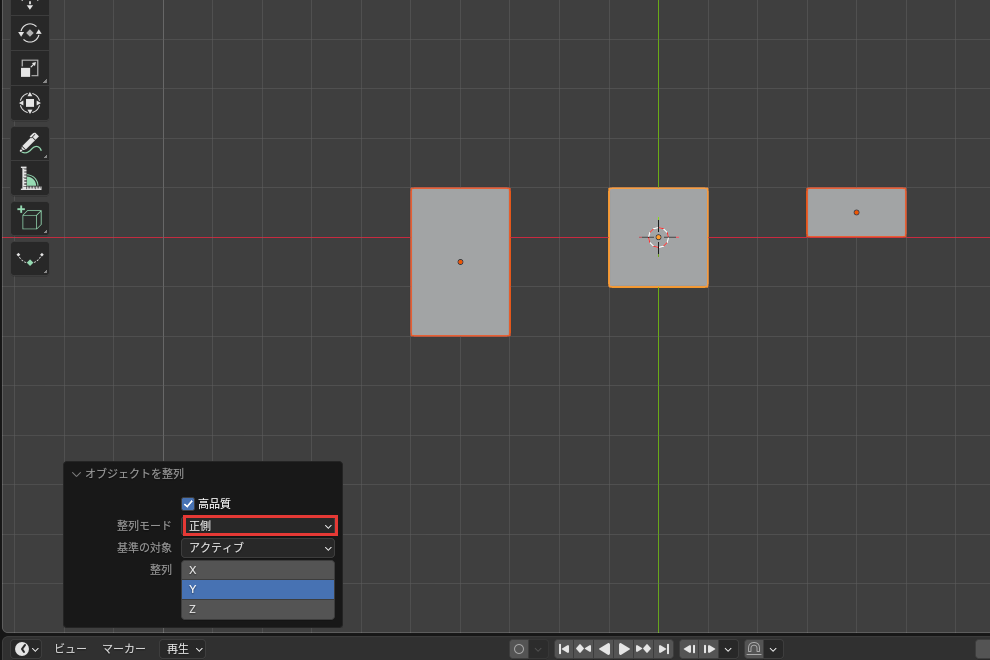
Task: Open the 再生 playback dropdown
Action: click(184, 649)
